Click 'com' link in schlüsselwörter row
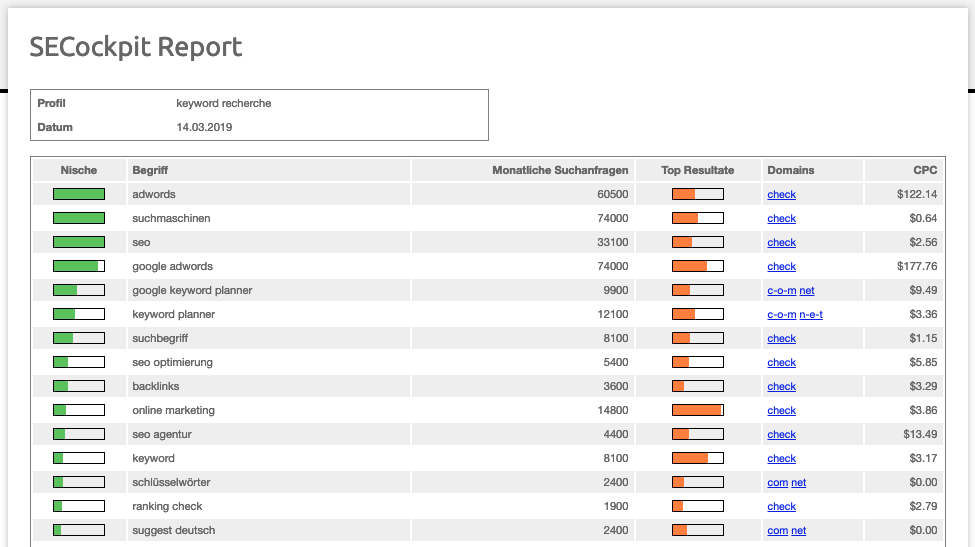The height and width of the screenshot is (547, 975). (777, 483)
